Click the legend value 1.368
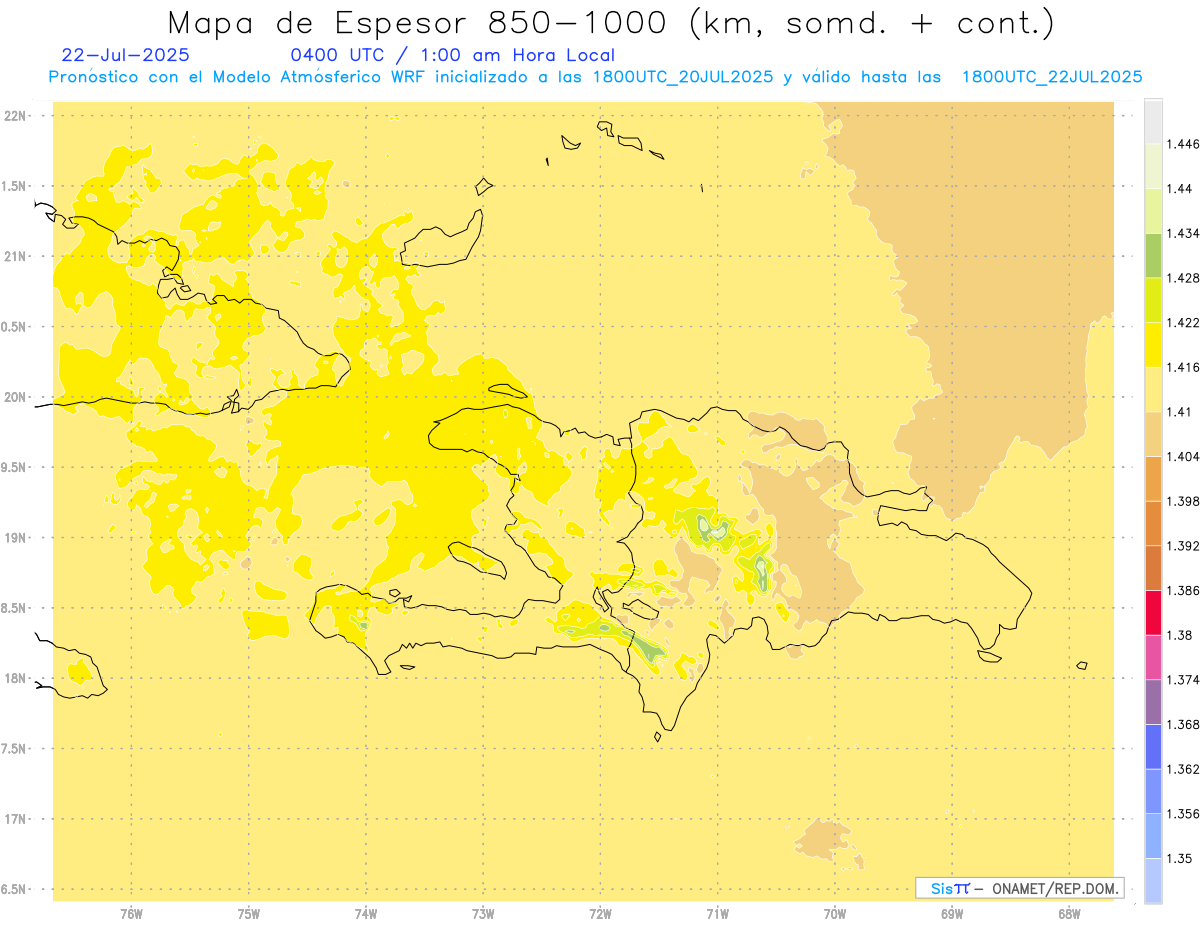Screen dimensions: 1200x927 pyautogui.click(x=1183, y=724)
